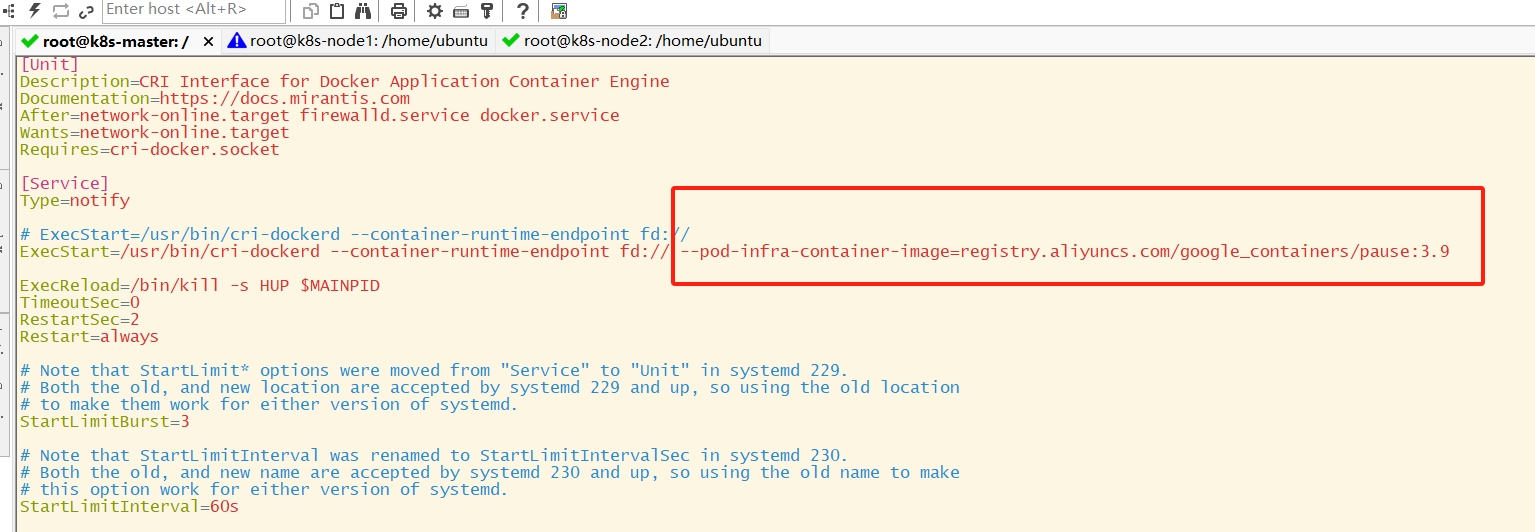Image resolution: width=1535 pixels, height=532 pixels.
Task: Open Session Options gear icon
Action: tap(435, 11)
